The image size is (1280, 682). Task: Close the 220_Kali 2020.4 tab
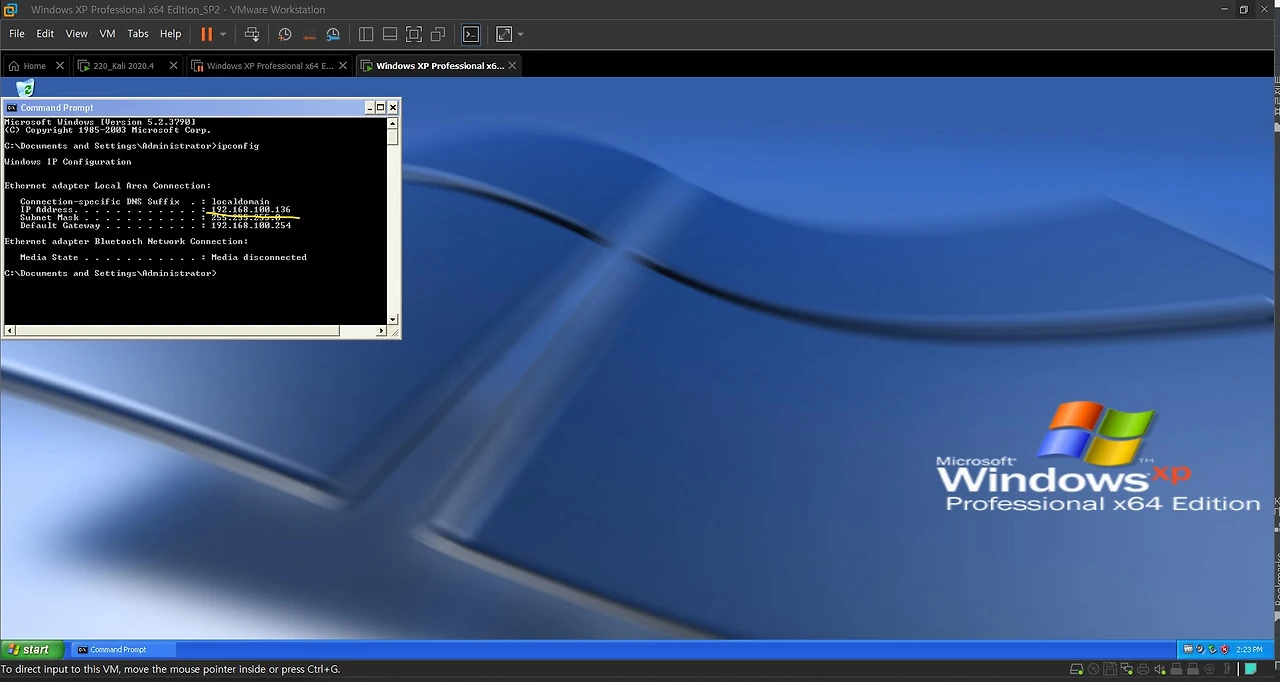point(173,66)
